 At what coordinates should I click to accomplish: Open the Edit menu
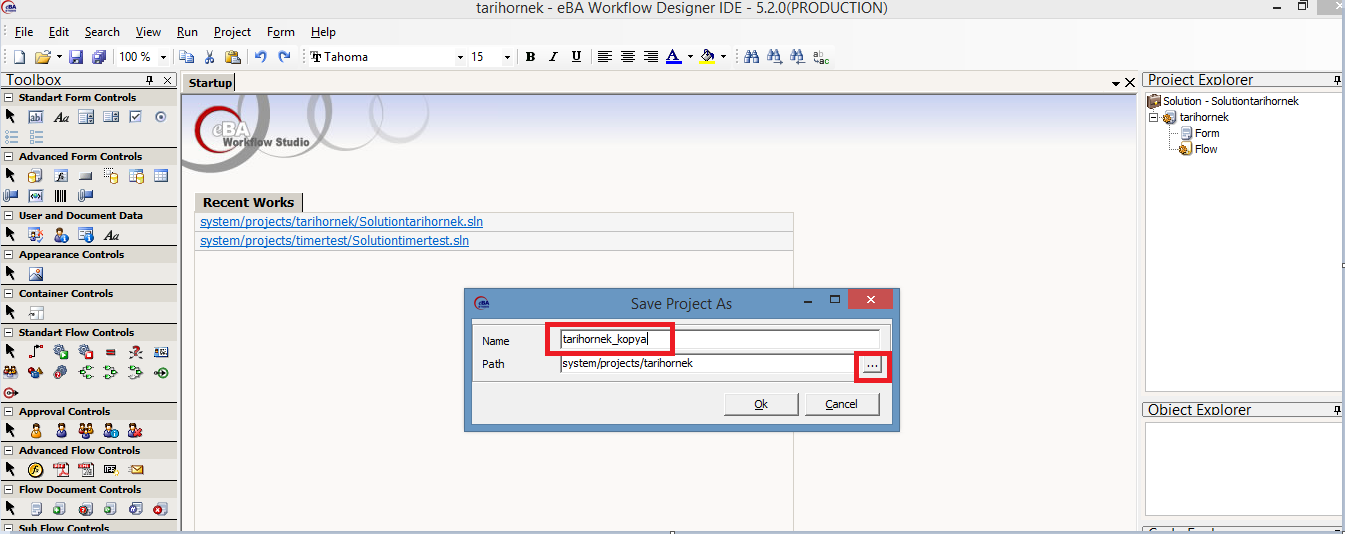click(x=59, y=32)
